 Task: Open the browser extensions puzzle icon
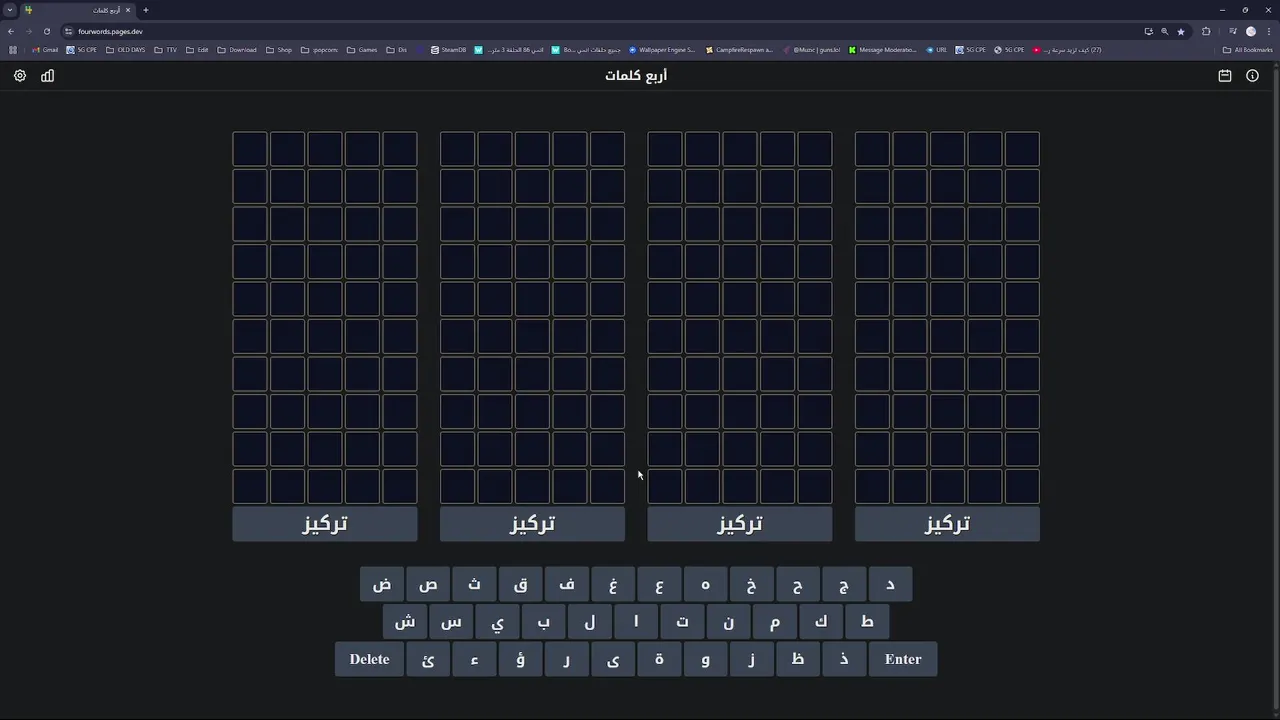pyautogui.click(x=1206, y=31)
